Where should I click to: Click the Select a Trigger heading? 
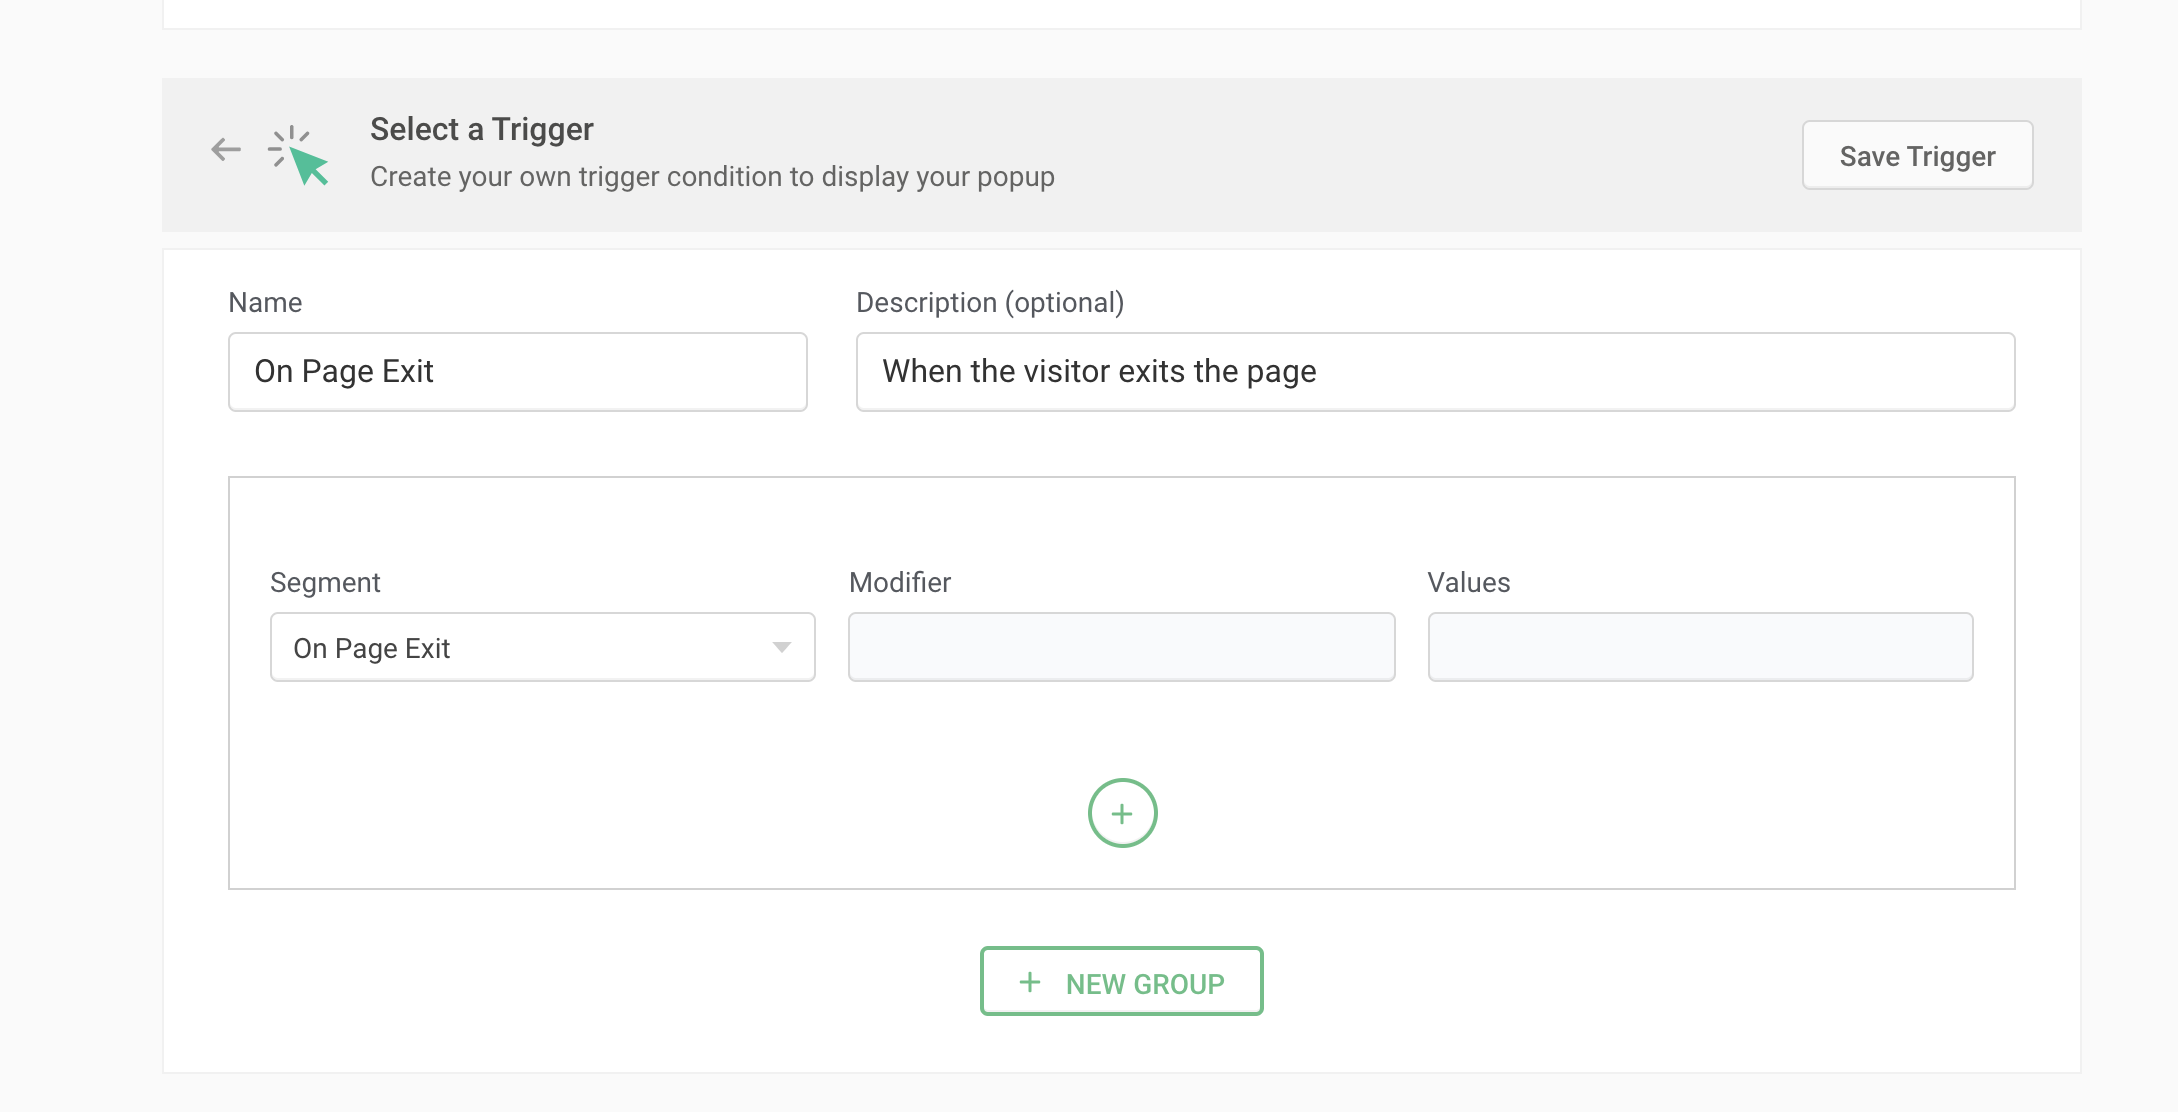[481, 129]
